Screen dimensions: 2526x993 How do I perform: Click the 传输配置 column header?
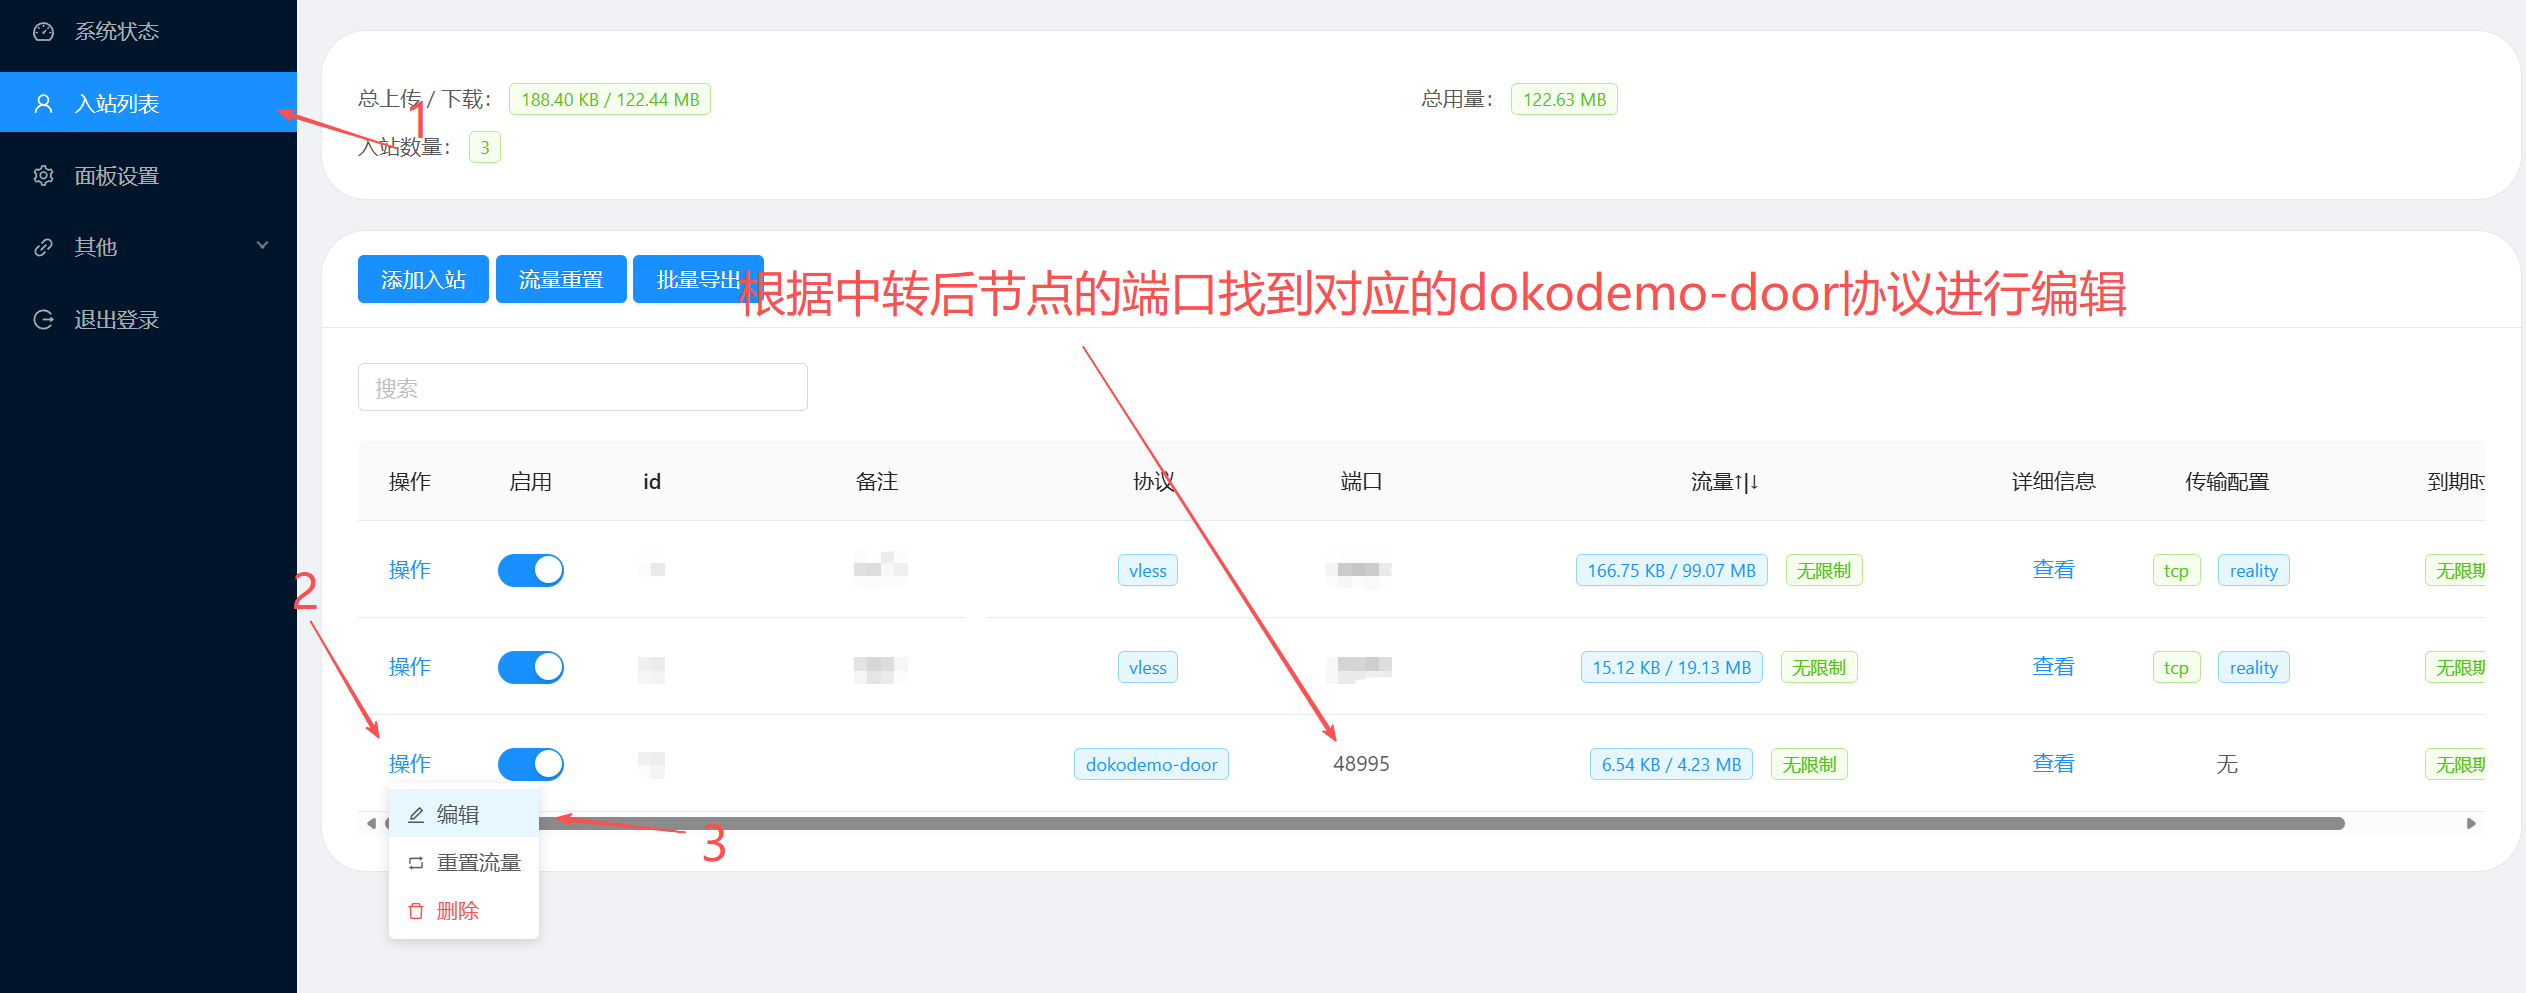[x=2227, y=482]
